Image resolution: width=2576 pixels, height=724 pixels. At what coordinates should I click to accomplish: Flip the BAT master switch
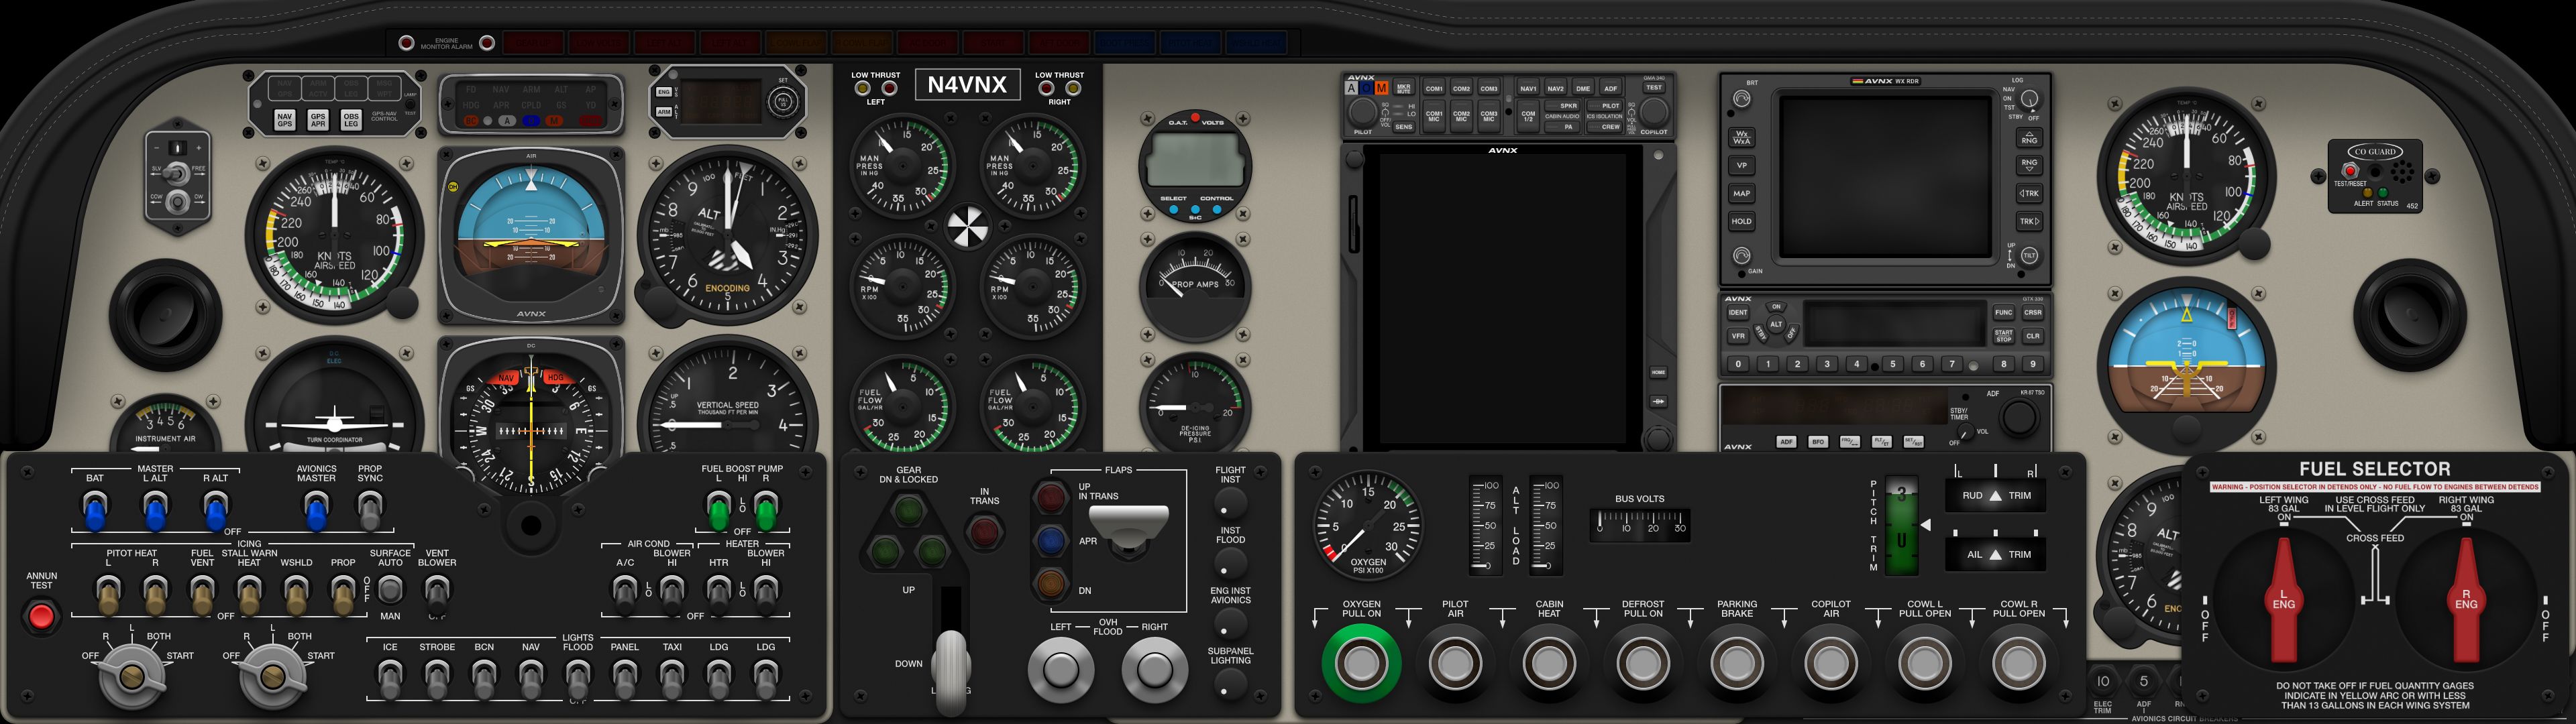pos(95,512)
